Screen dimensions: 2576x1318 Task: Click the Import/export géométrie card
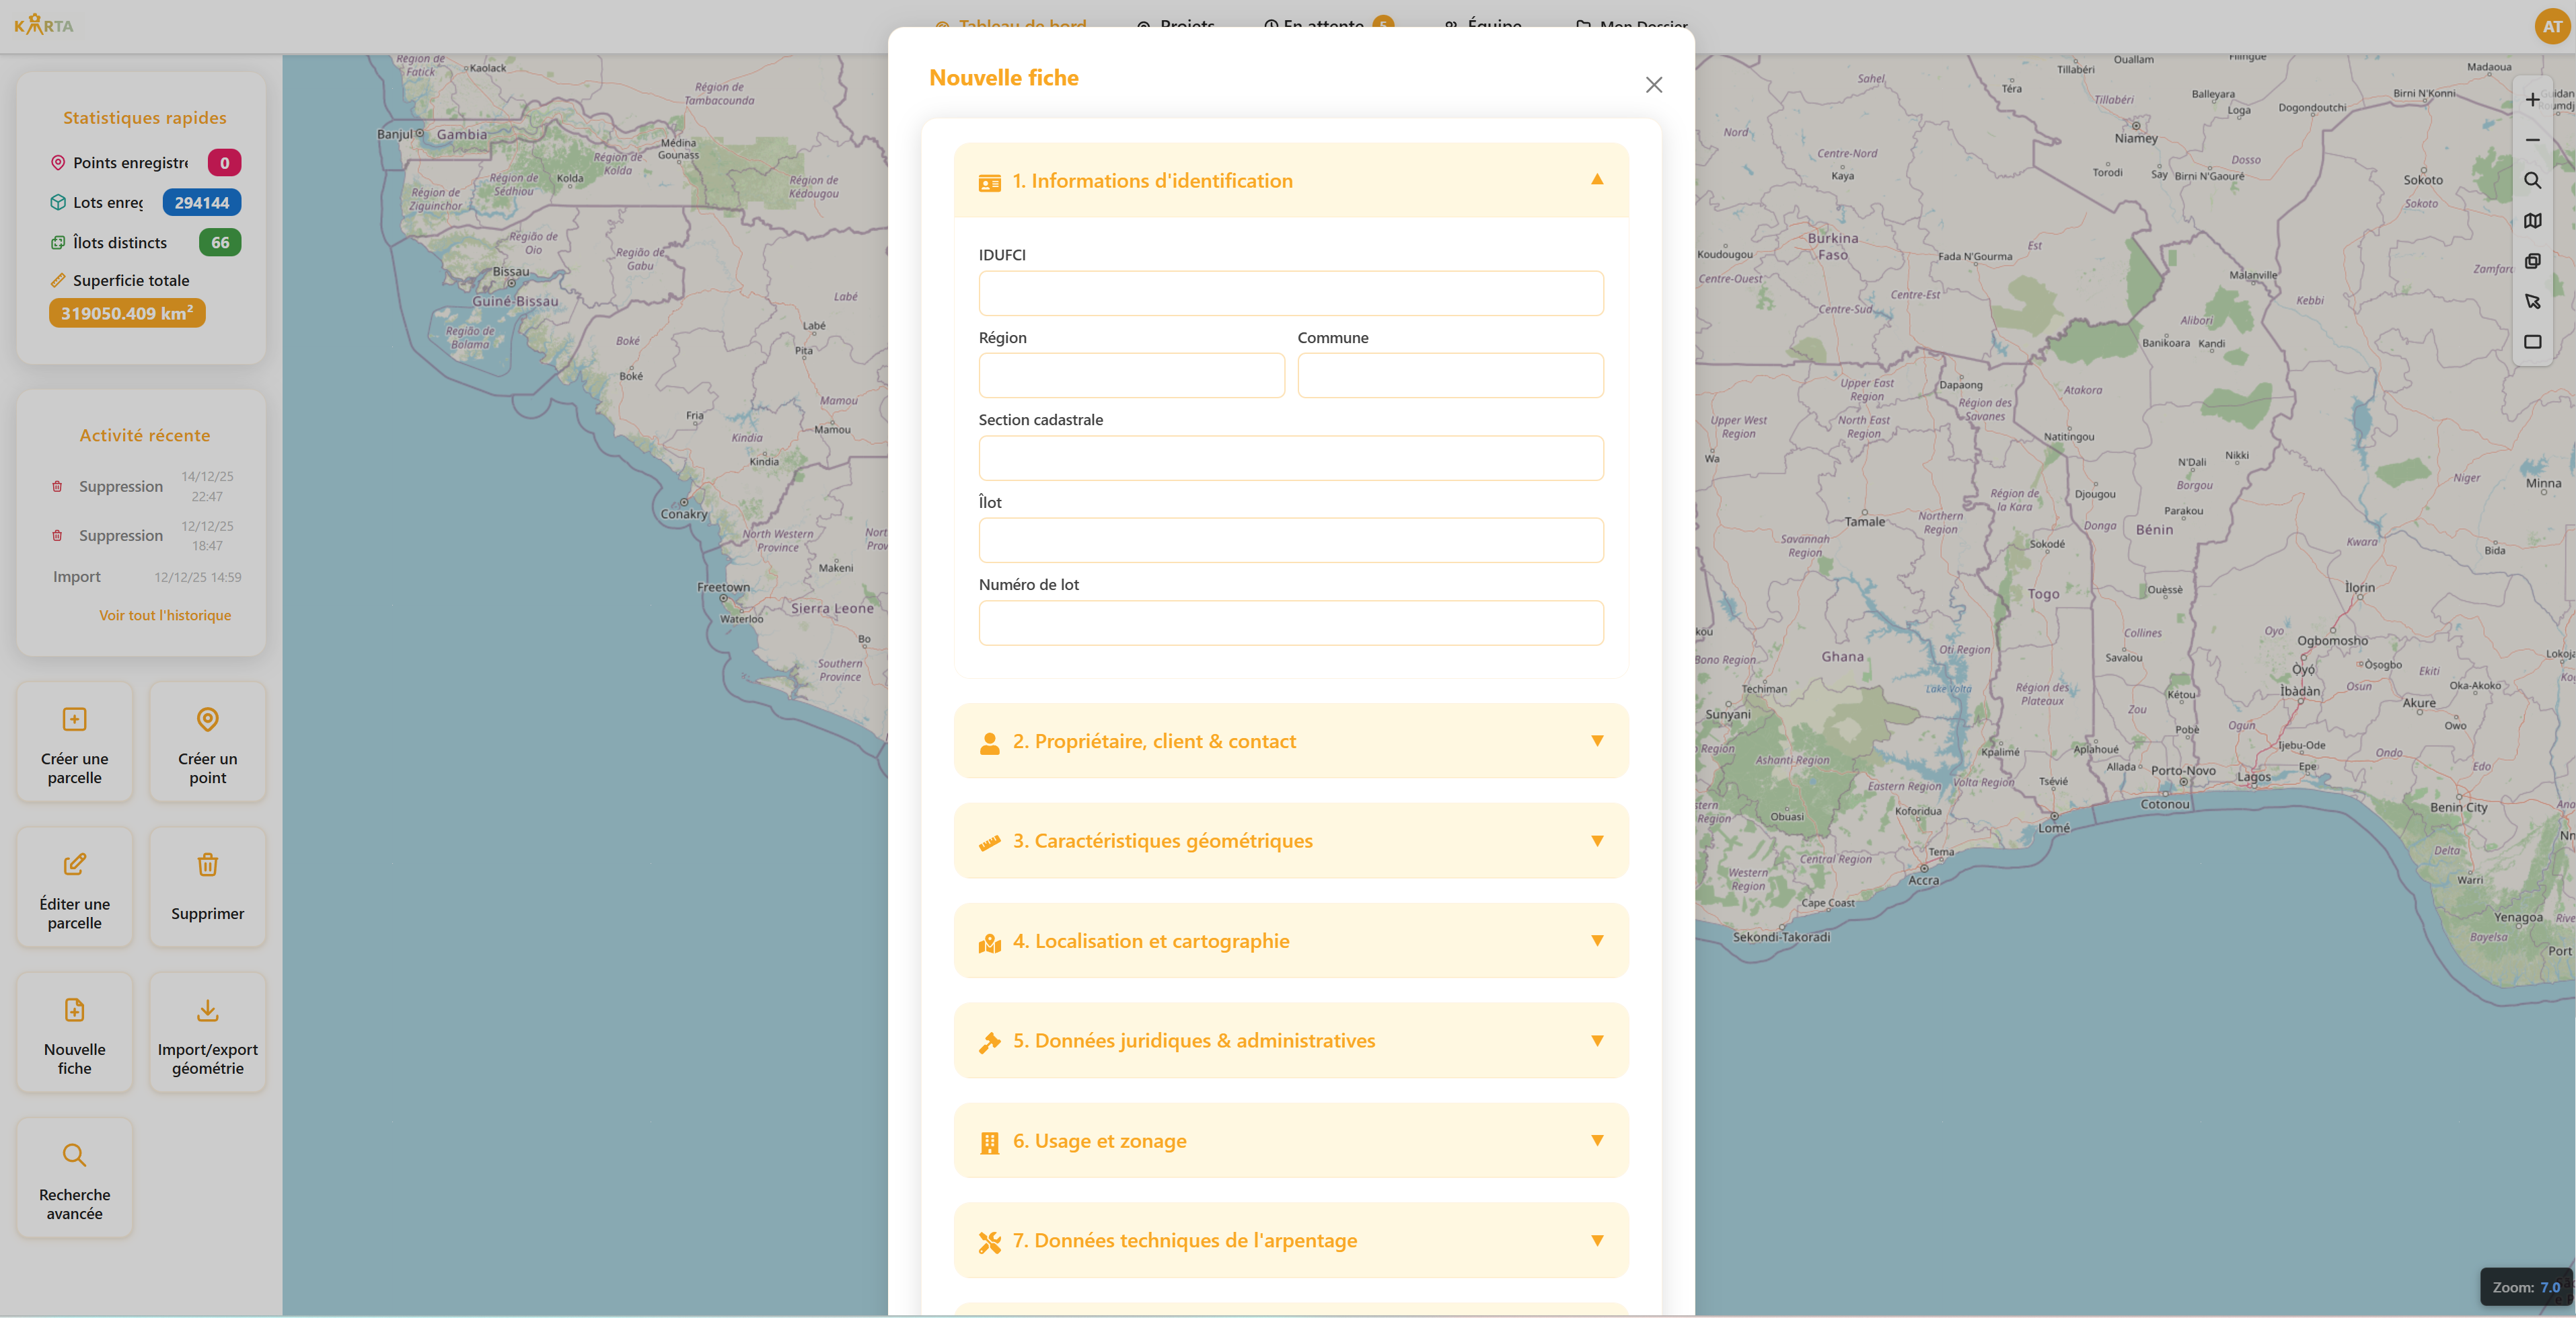click(207, 1033)
